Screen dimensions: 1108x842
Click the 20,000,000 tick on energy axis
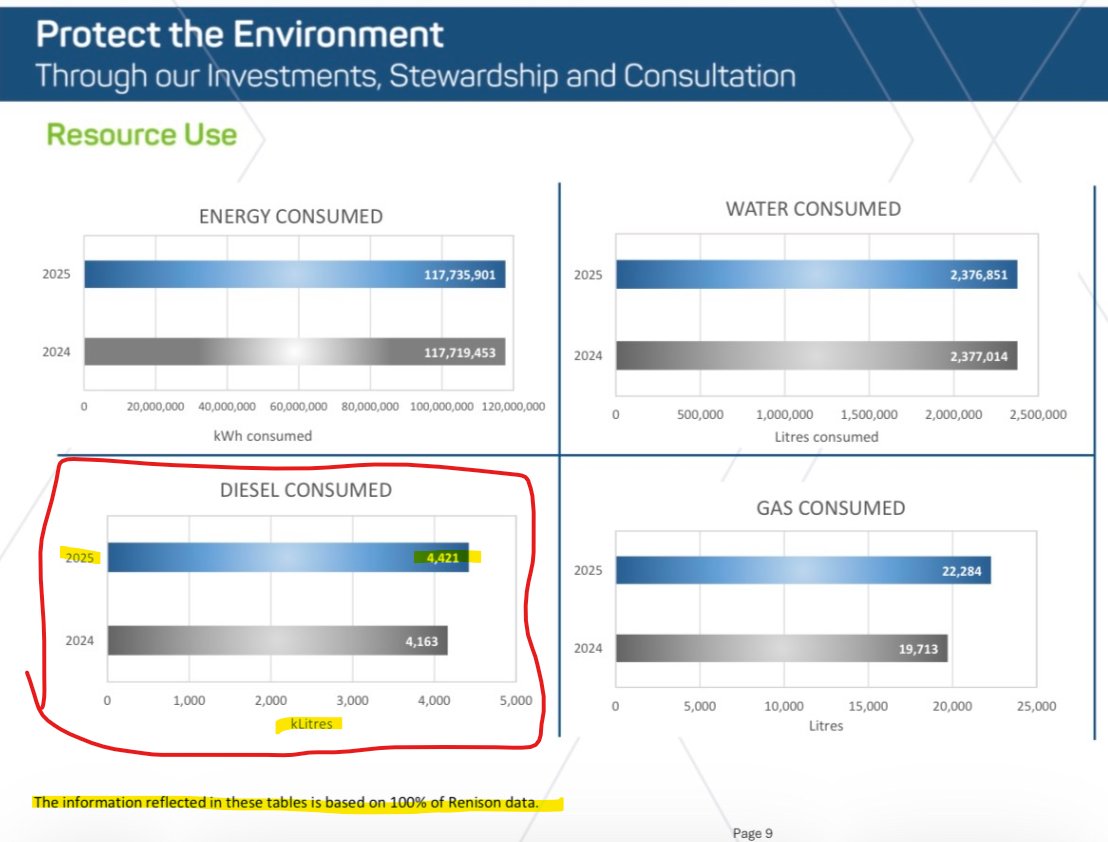point(155,407)
